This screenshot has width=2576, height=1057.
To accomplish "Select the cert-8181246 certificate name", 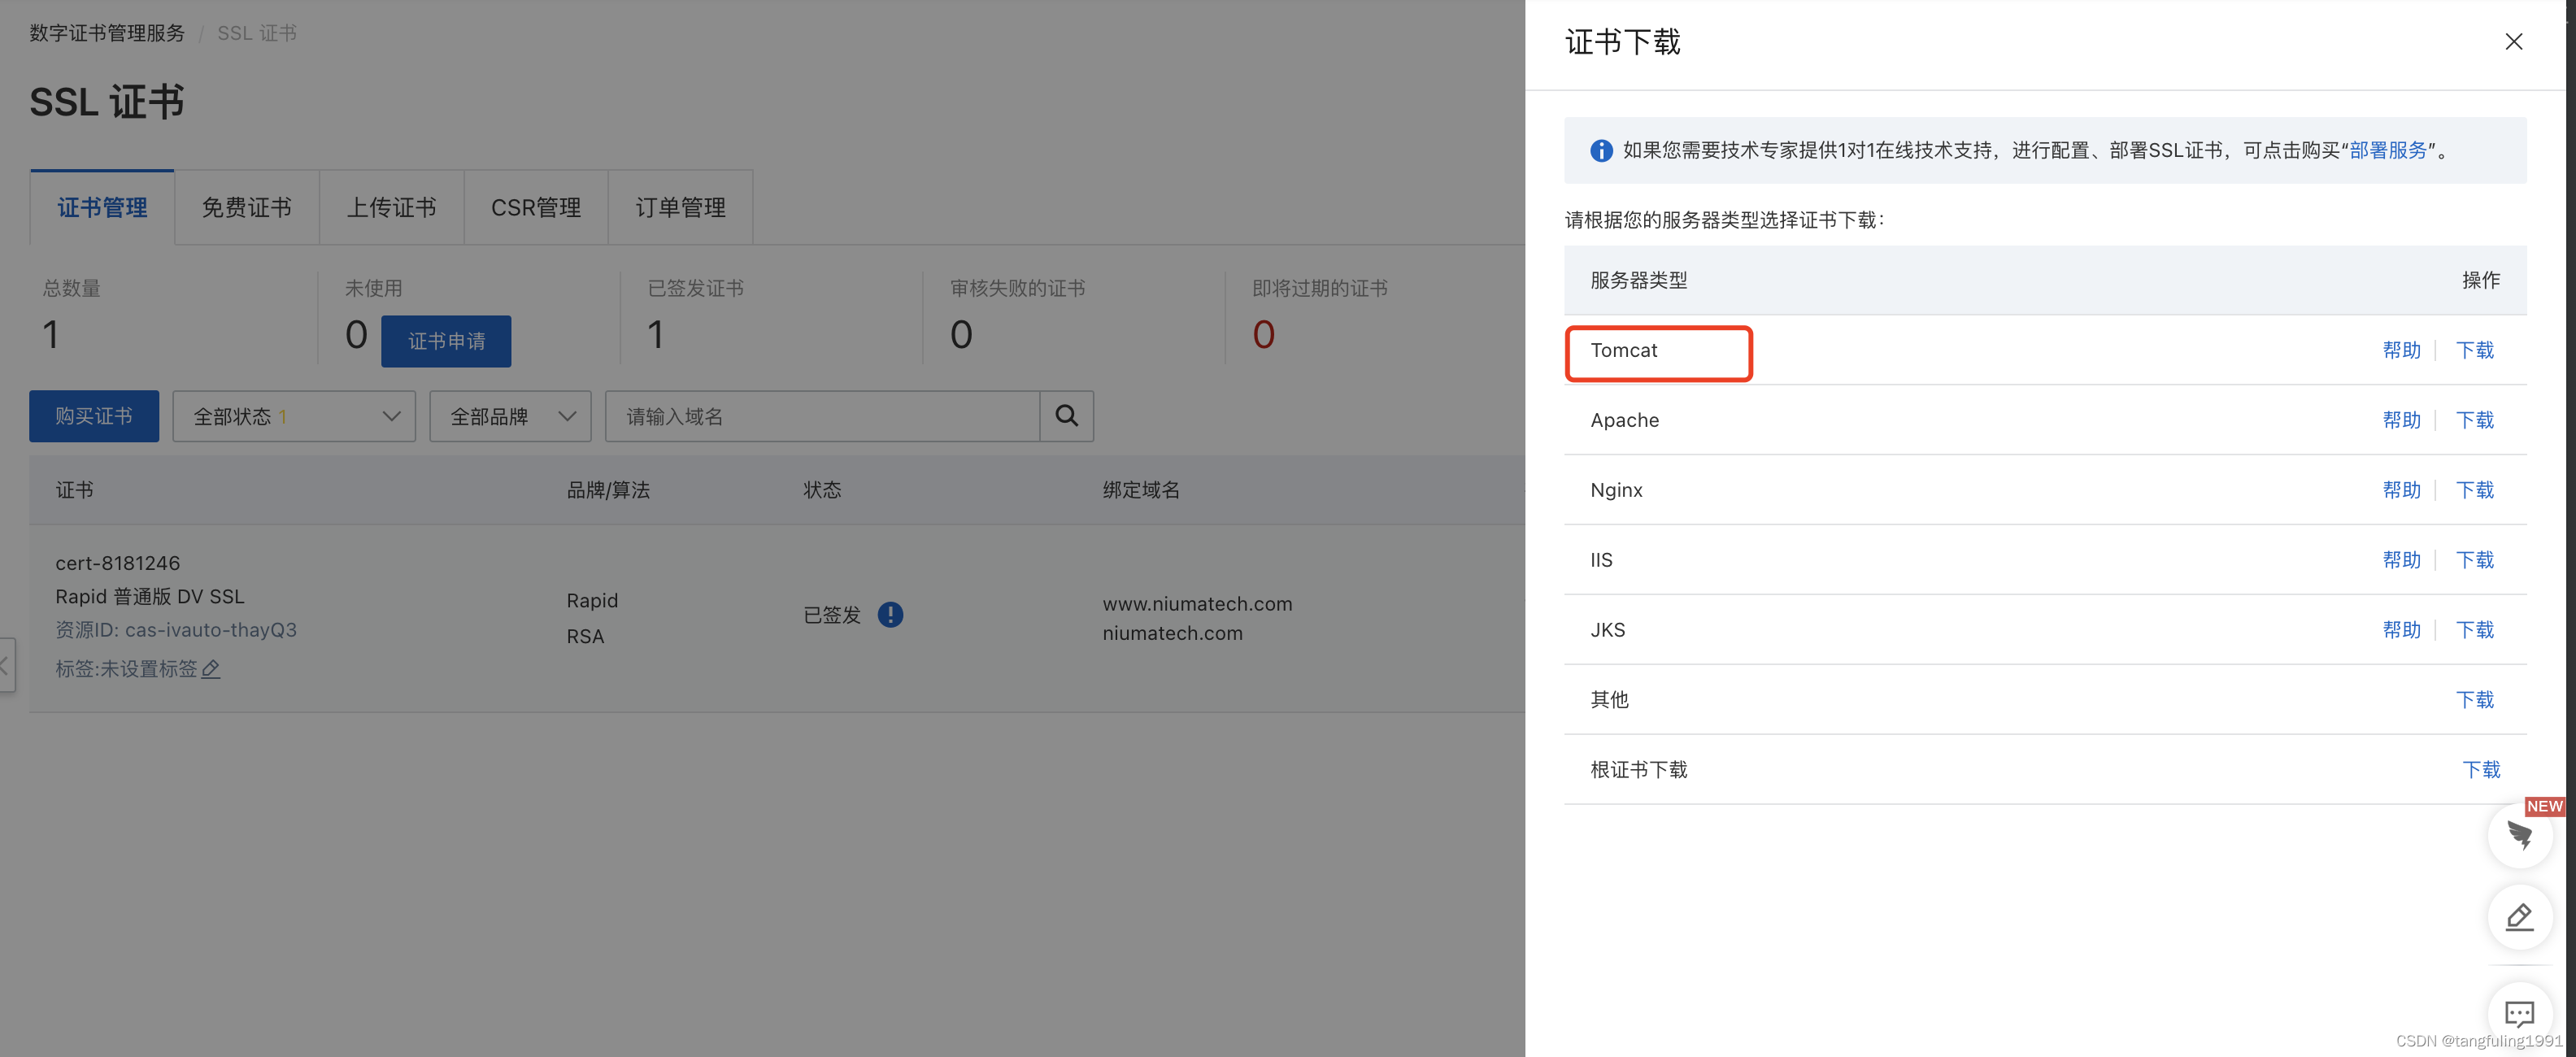I will pyautogui.click(x=118, y=563).
